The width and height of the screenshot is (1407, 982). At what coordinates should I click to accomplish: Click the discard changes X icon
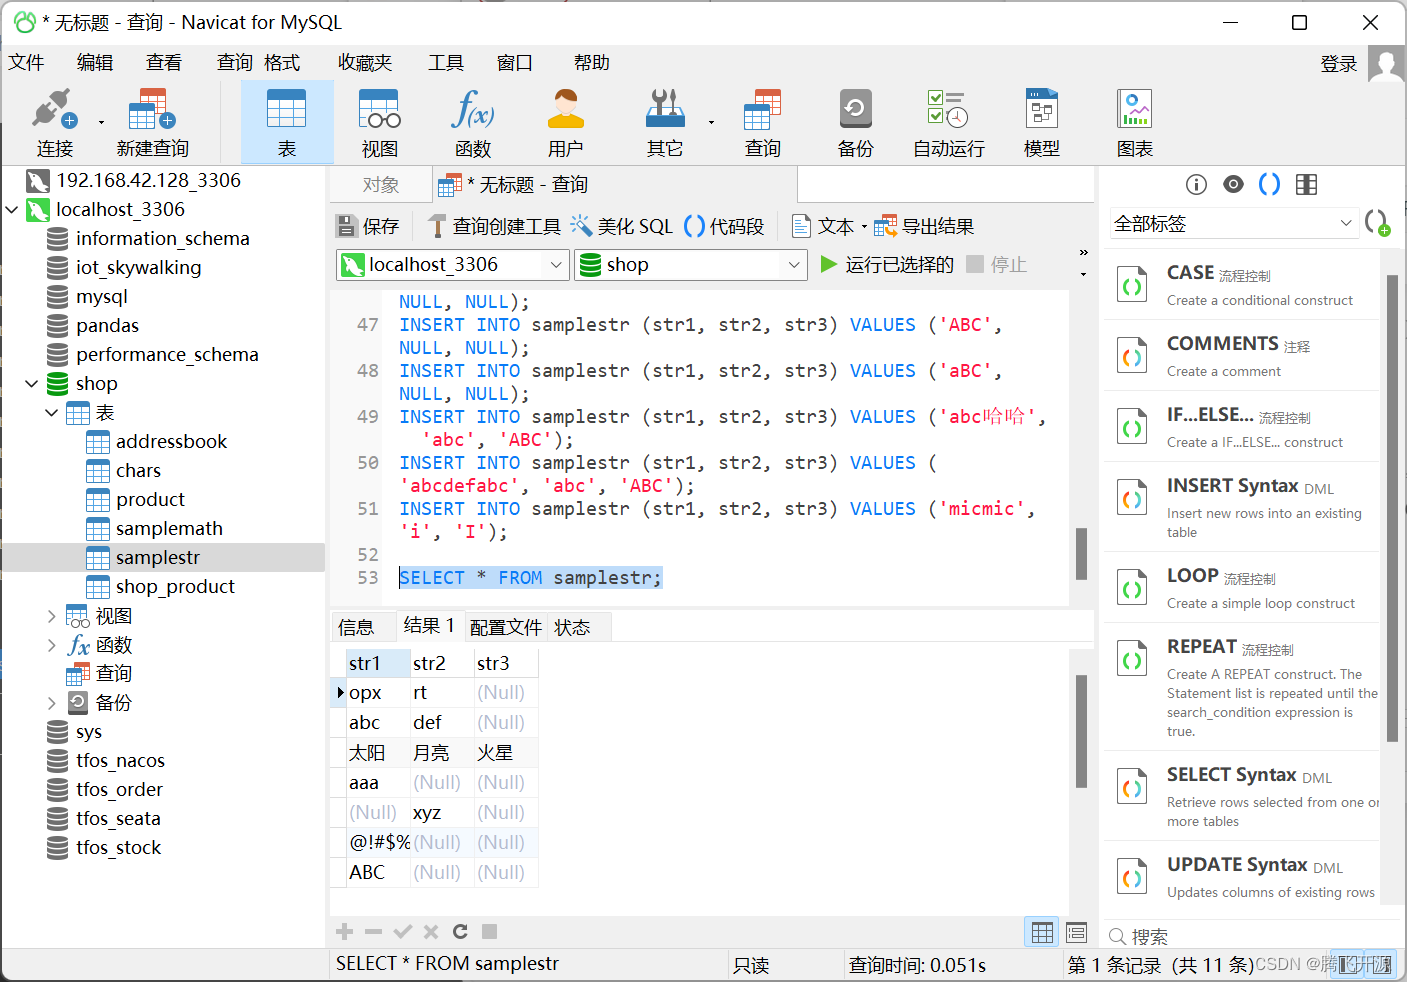pos(431,932)
